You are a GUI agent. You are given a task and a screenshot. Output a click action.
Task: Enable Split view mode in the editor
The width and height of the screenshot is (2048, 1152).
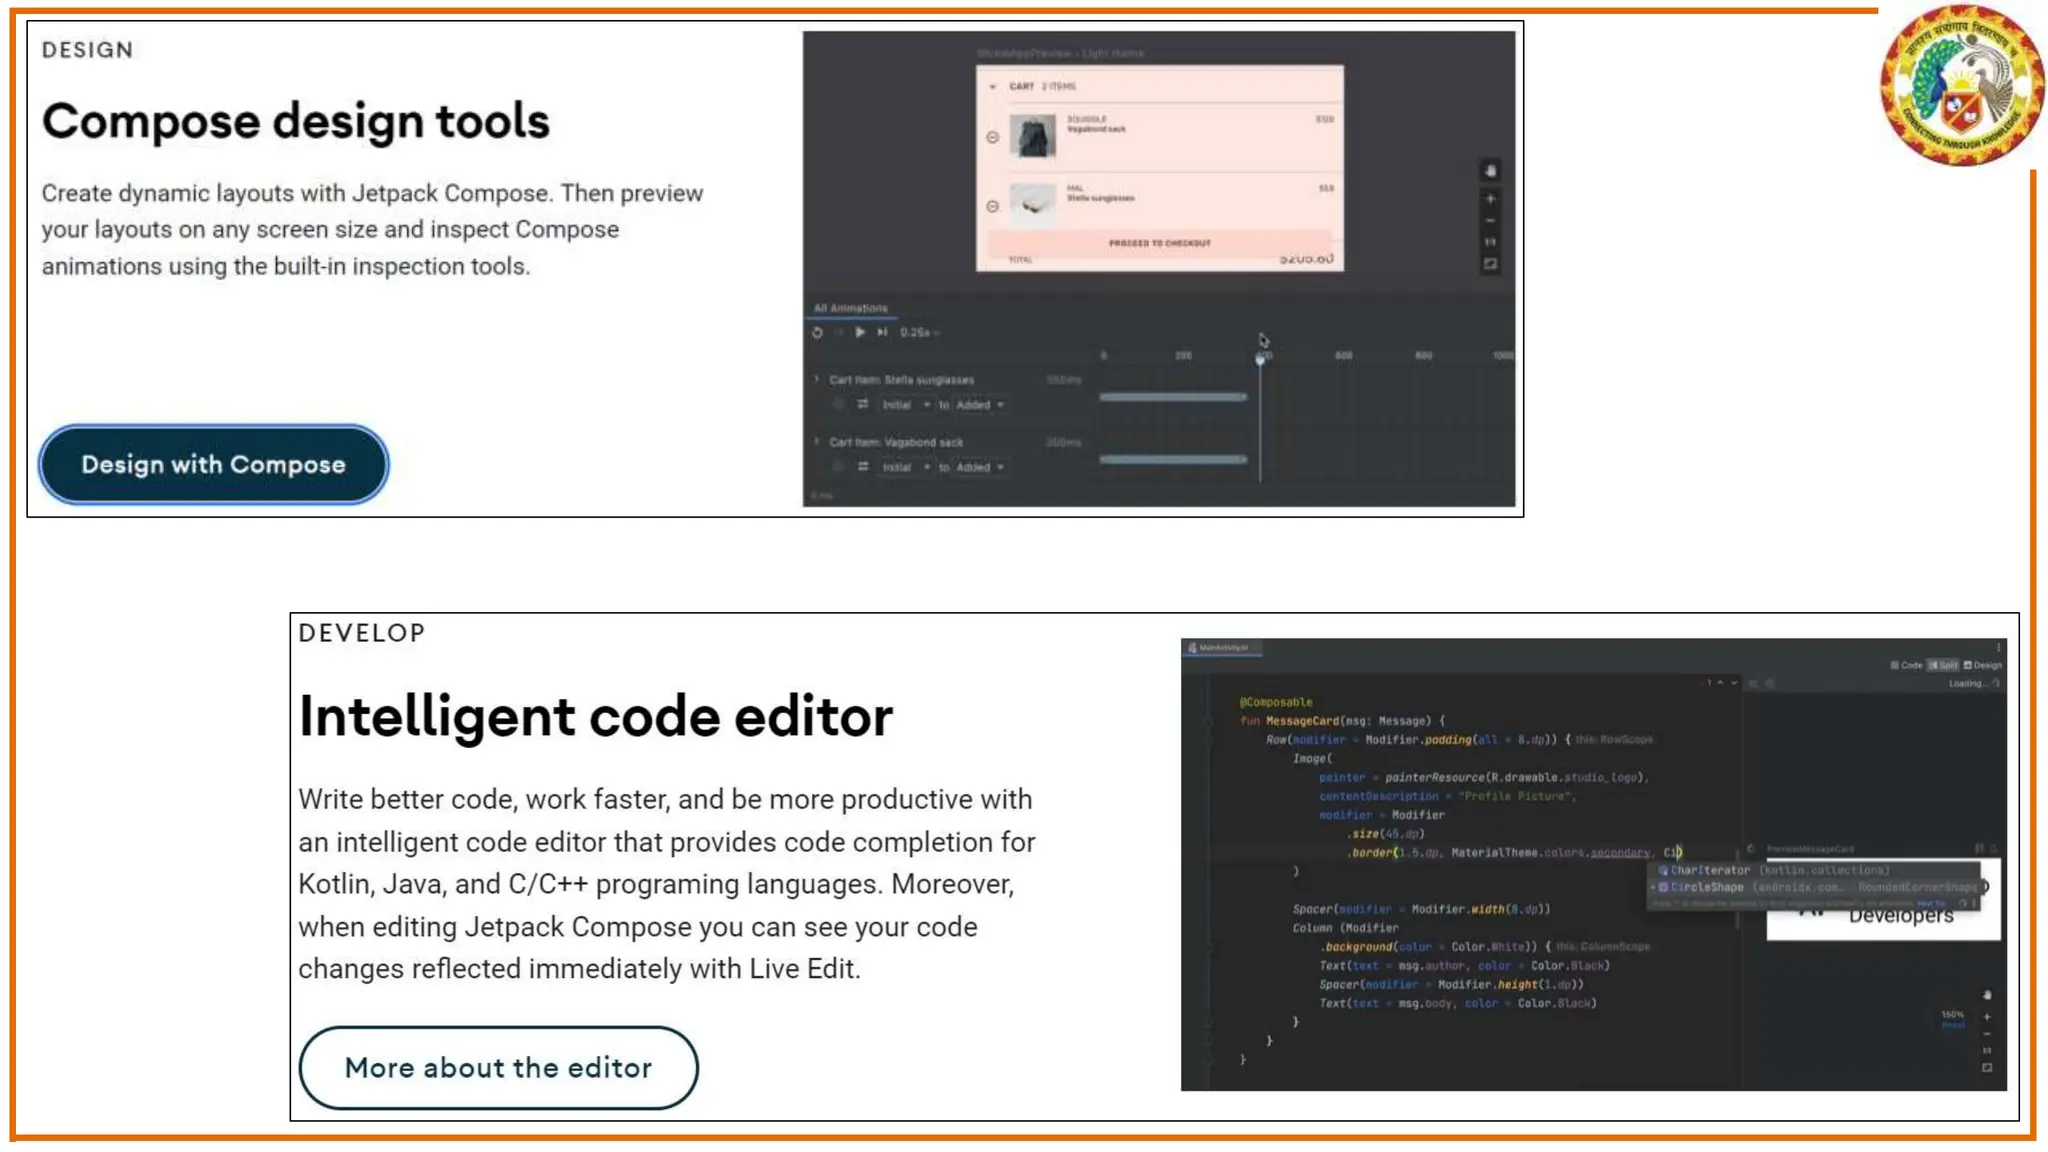tap(1943, 665)
